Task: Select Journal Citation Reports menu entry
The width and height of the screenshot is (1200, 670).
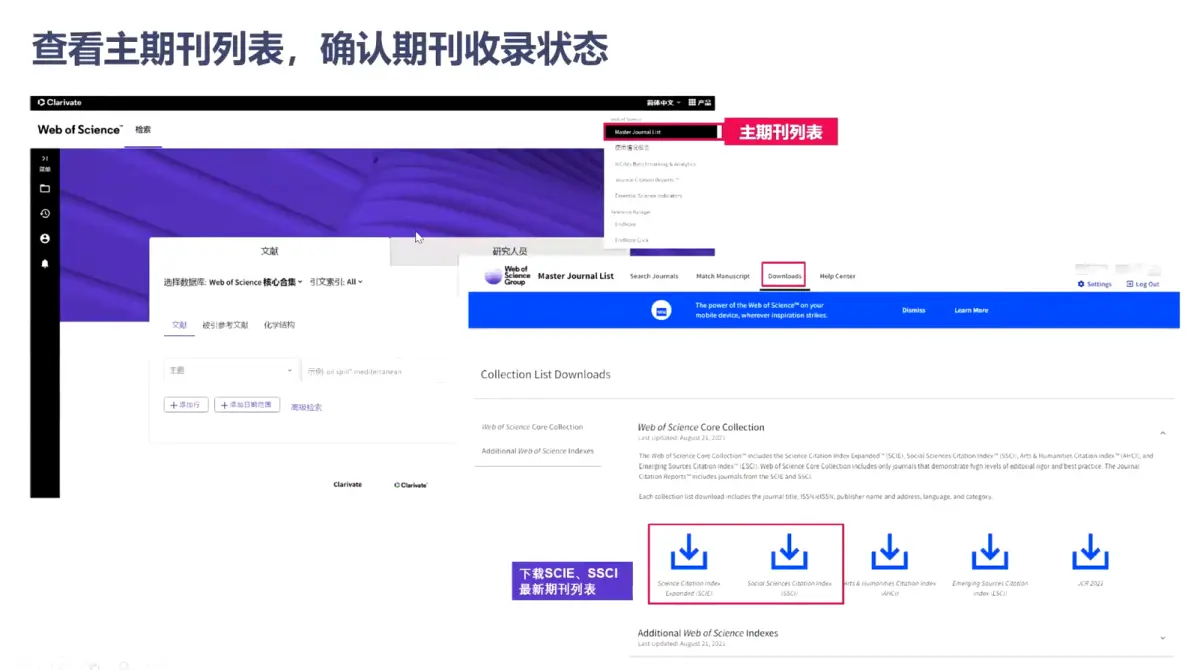Action: [x=647, y=180]
